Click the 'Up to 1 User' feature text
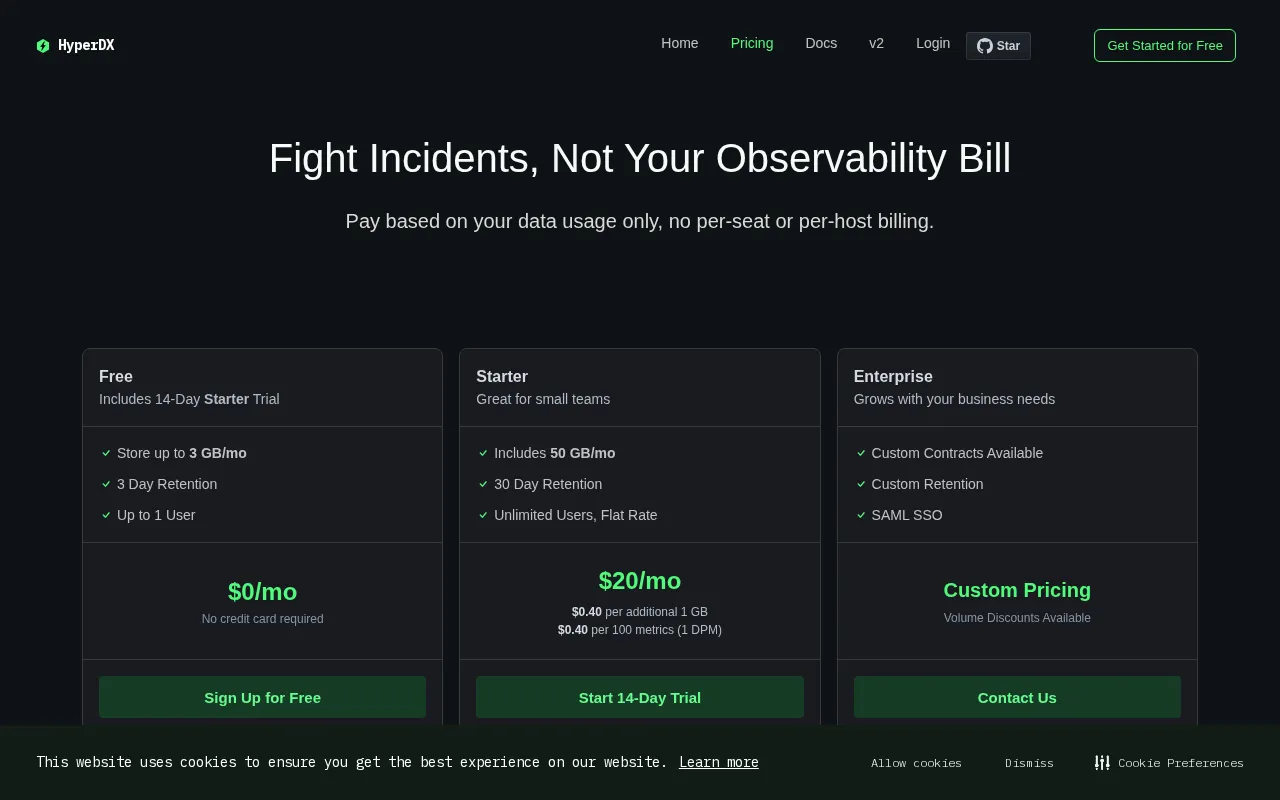The image size is (1280, 800). [x=156, y=515]
